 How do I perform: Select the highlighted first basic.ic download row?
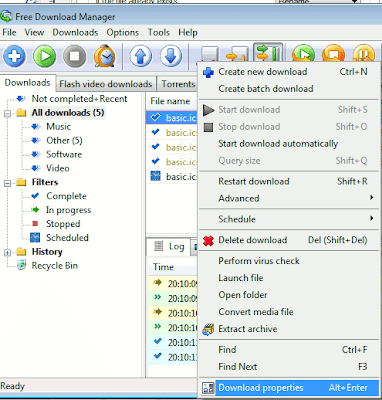(x=172, y=118)
